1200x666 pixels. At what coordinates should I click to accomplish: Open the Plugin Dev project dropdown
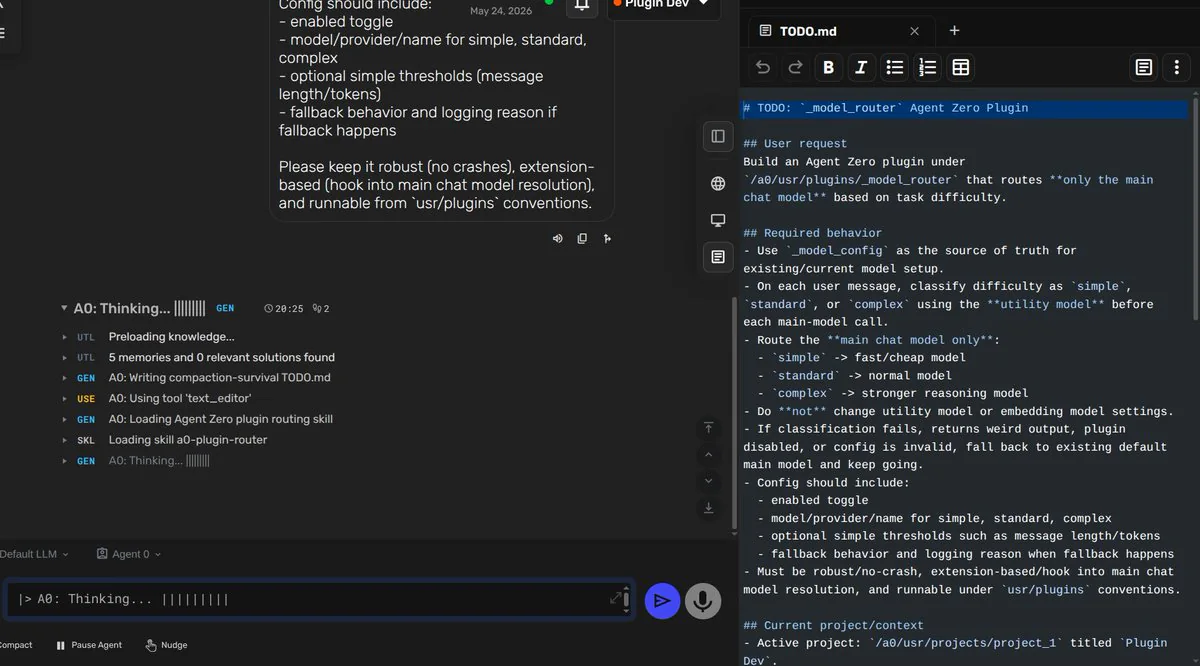tap(664, 5)
